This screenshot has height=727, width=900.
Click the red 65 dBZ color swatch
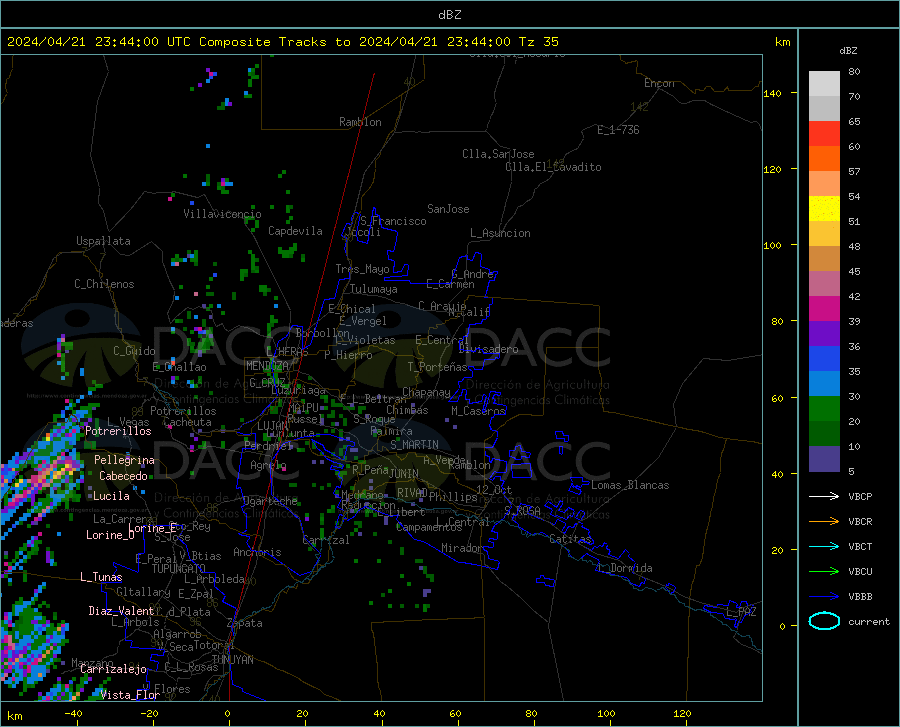(824, 134)
